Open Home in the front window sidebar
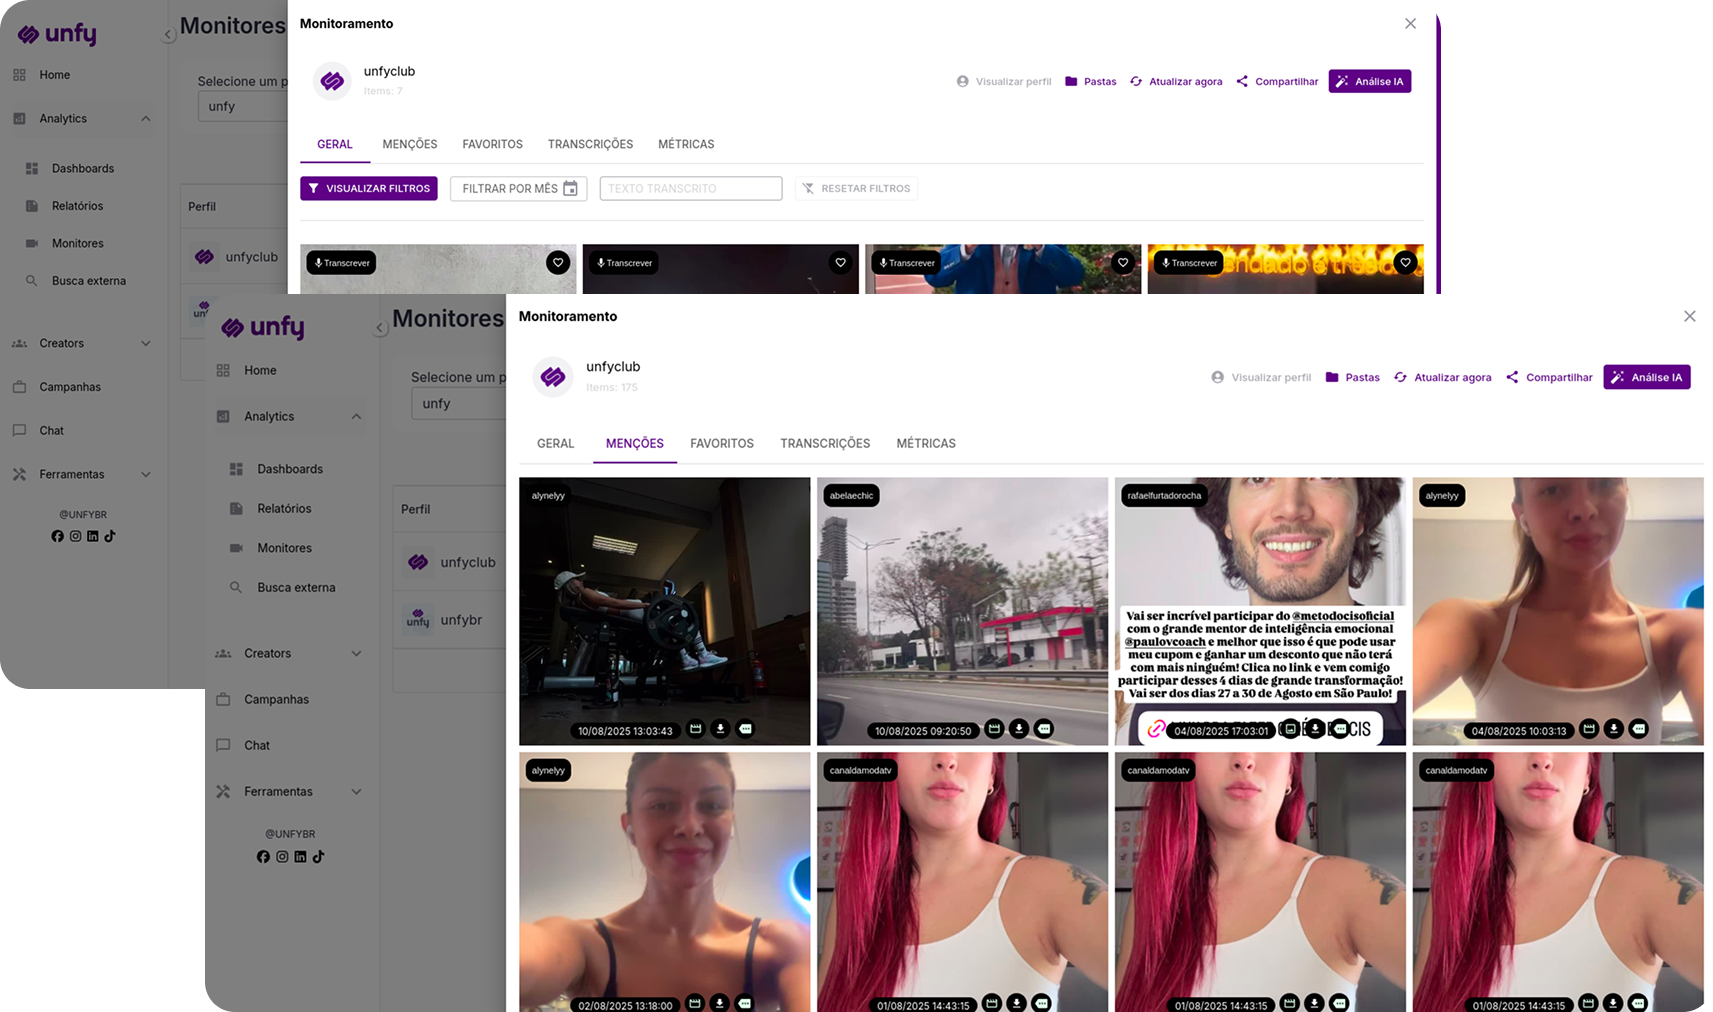Screen dimensions: 1713x1012 260,370
